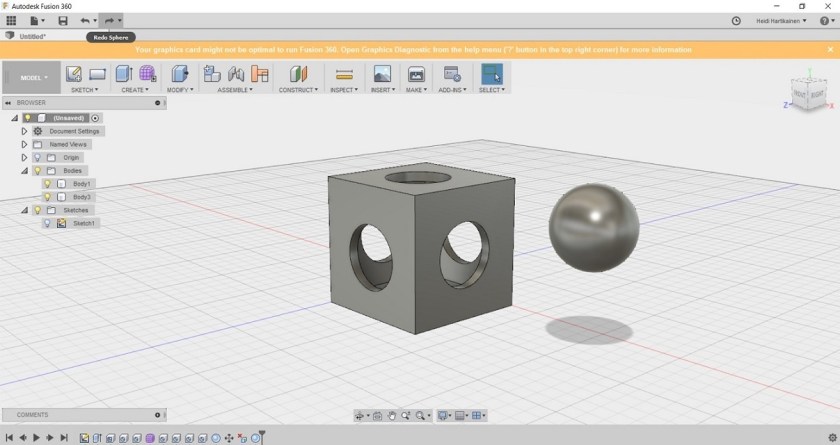
Task: Click the Save icon in the title toolbar
Action: 63,20
